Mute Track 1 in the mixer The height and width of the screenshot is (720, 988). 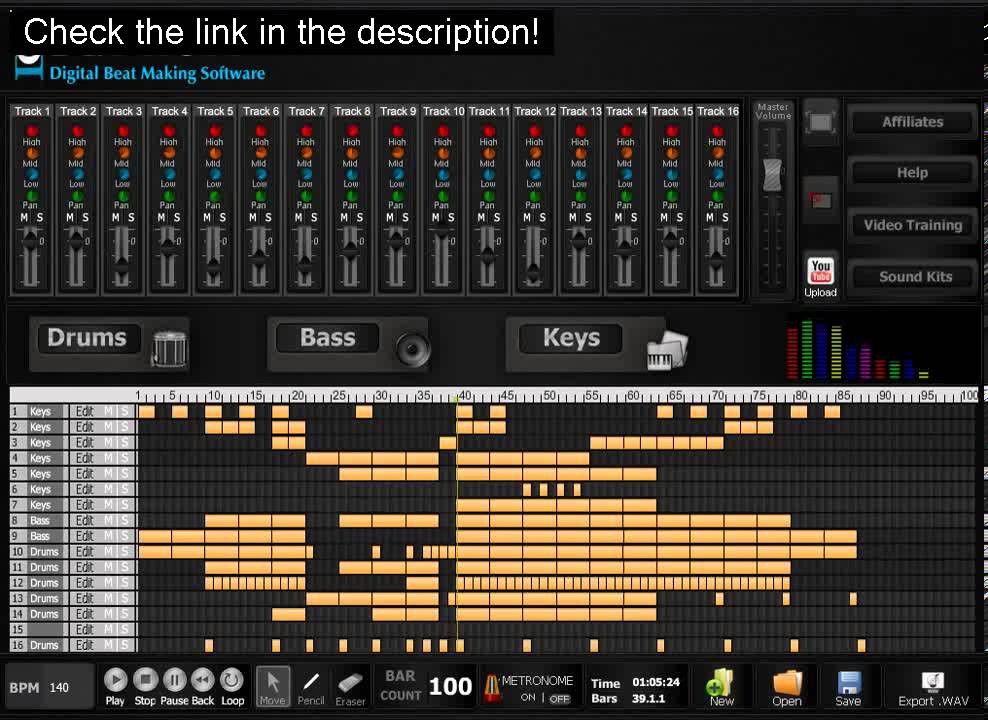point(24,217)
